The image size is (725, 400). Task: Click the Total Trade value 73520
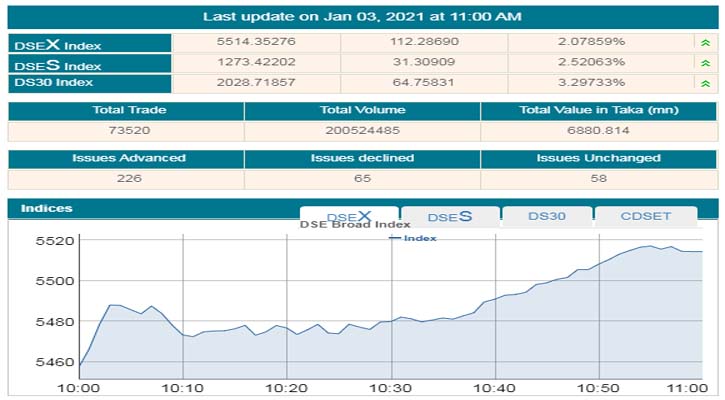click(x=126, y=131)
